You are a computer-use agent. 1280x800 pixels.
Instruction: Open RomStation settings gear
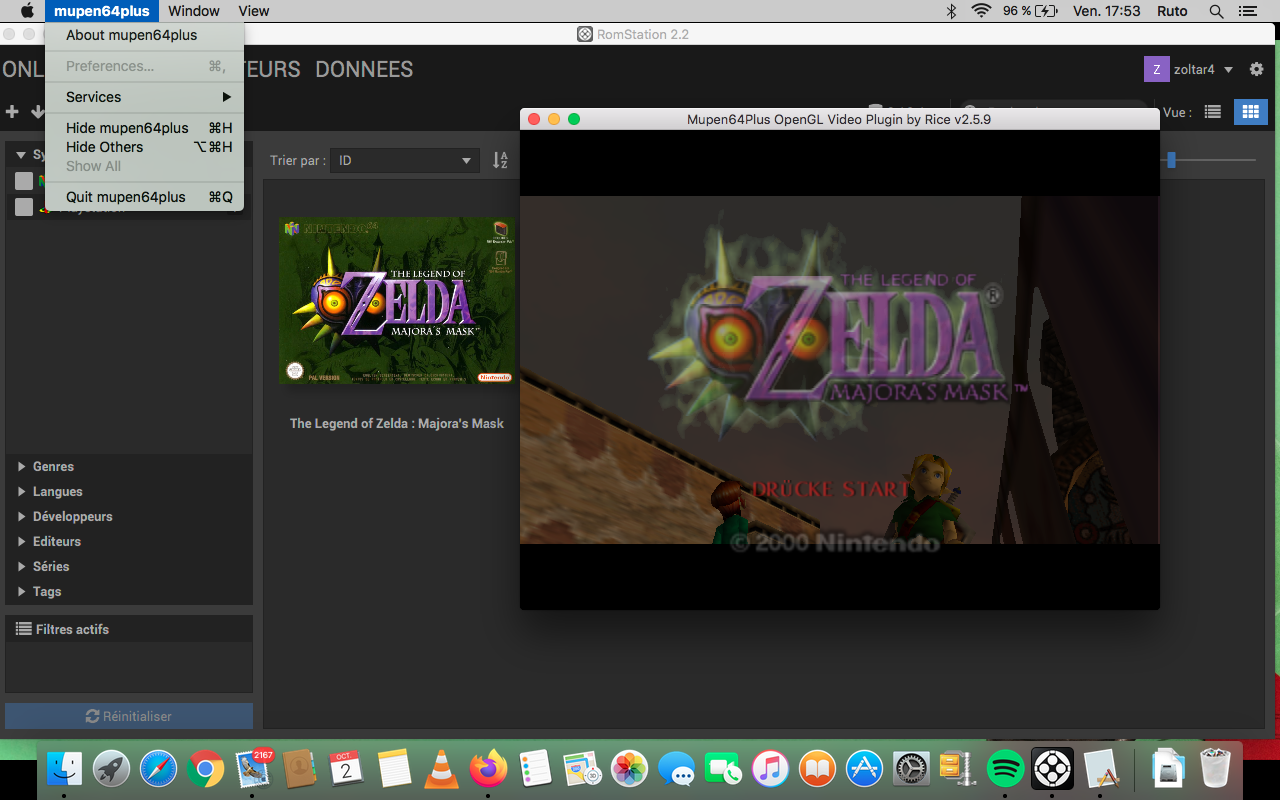(x=1257, y=69)
